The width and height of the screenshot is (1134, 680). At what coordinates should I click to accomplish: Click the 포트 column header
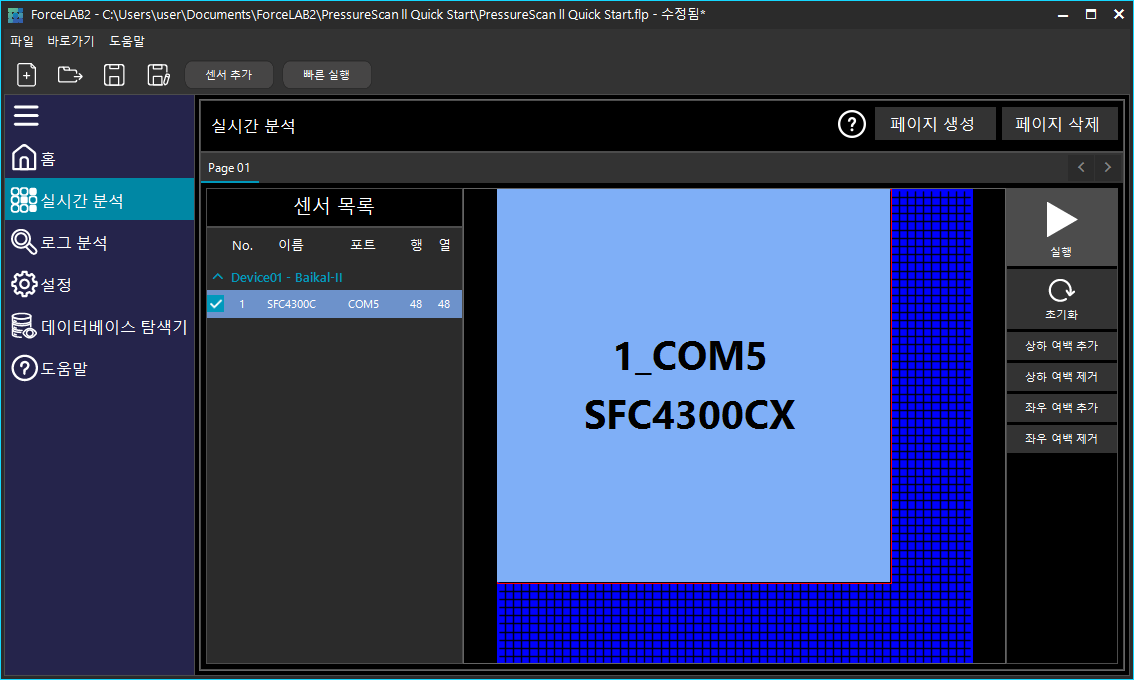pyautogui.click(x=363, y=245)
